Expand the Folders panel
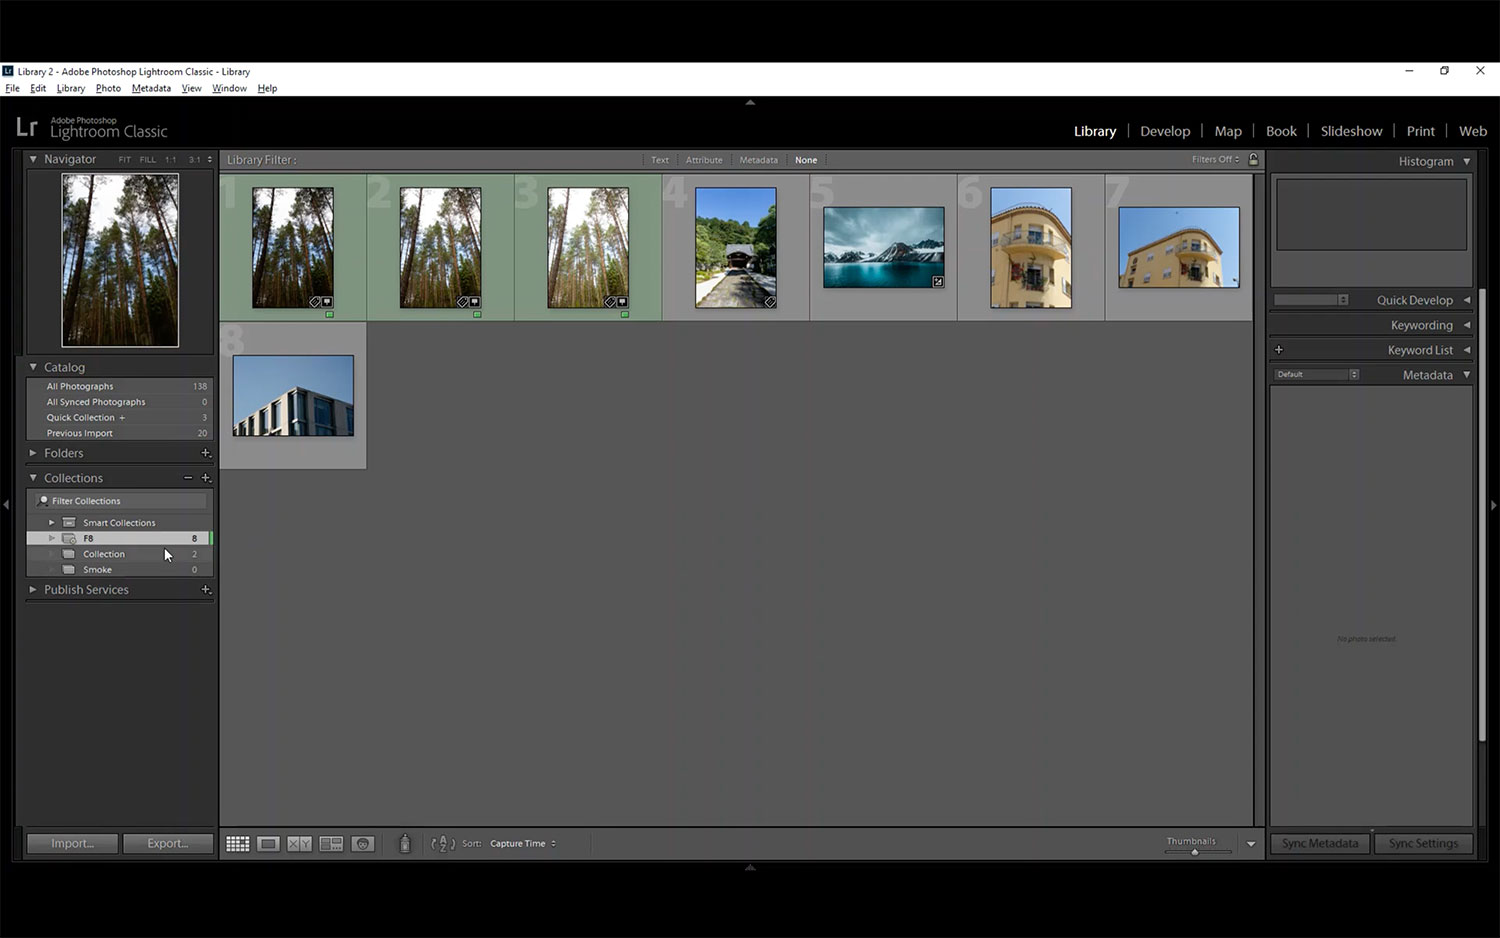This screenshot has width=1500, height=938. click(x=33, y=453)
